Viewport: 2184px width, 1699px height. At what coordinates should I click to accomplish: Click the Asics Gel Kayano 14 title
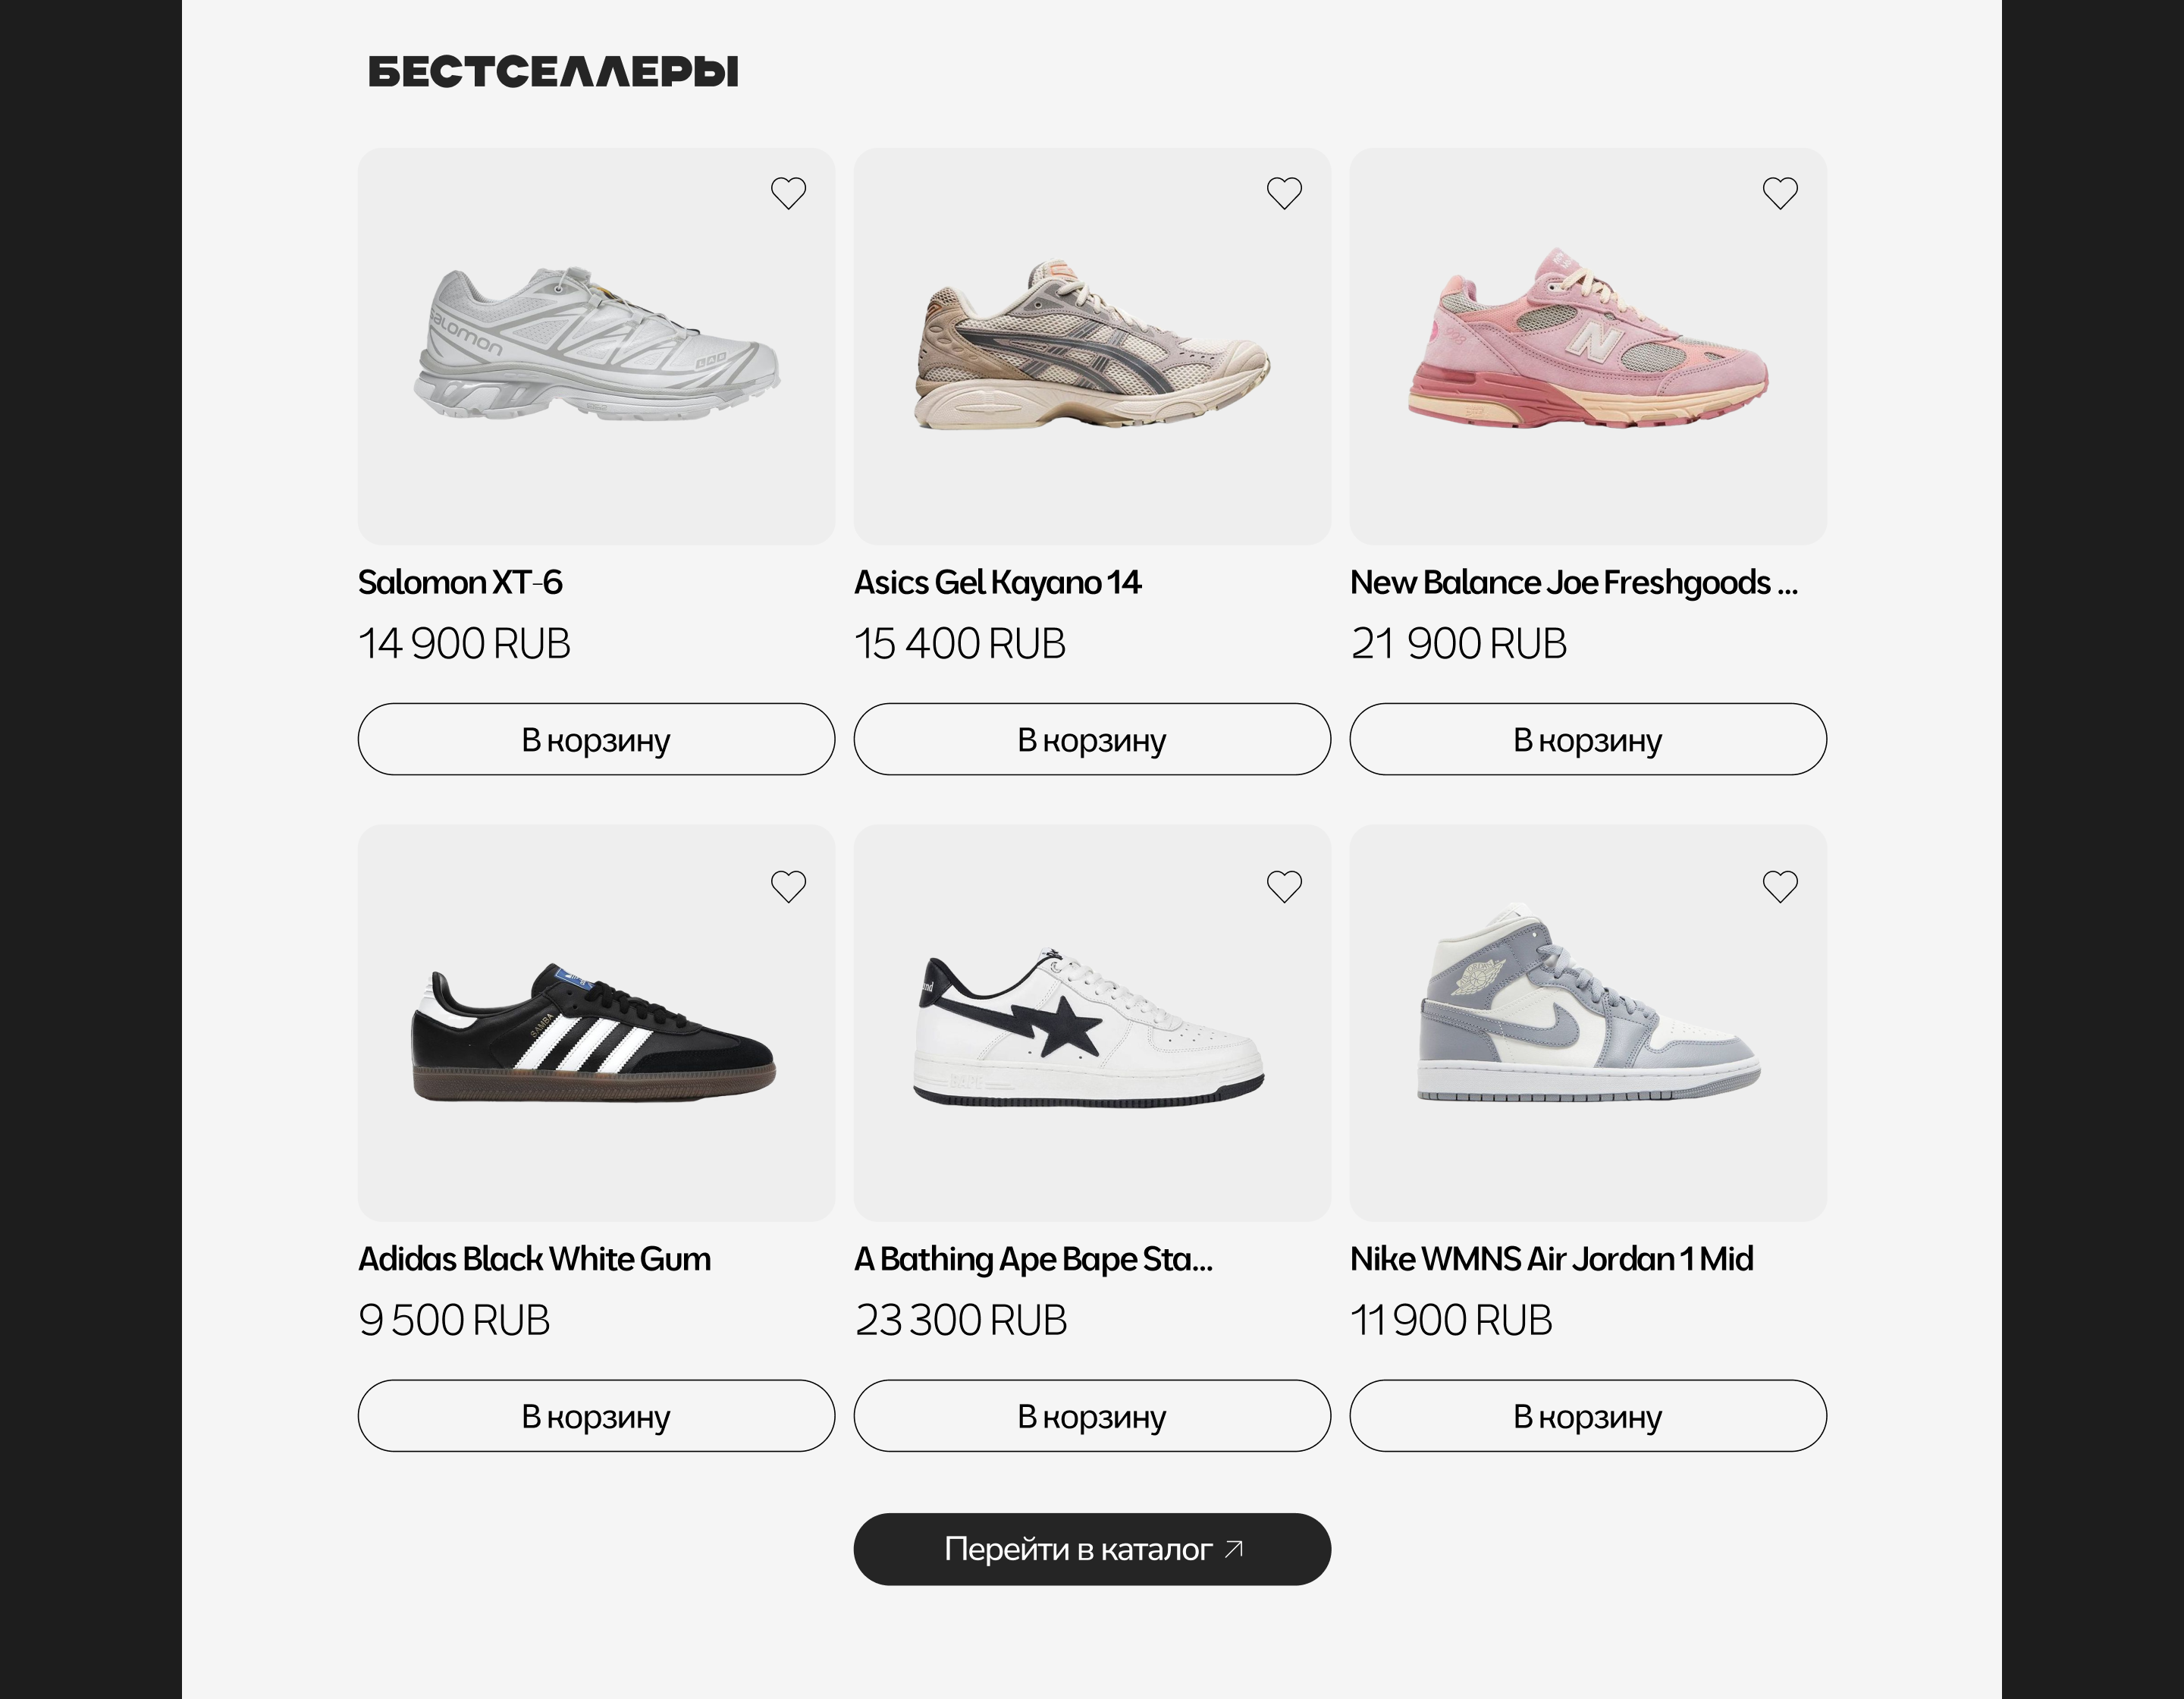tap(997, 582)
